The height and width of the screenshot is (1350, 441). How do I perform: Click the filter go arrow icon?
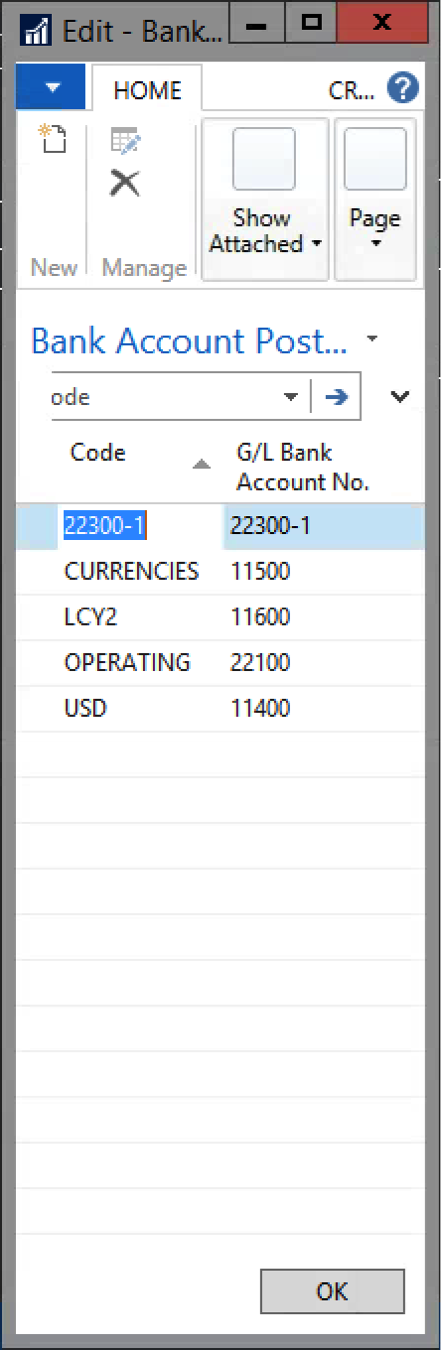pyautogui.click(x=337, y=397)
